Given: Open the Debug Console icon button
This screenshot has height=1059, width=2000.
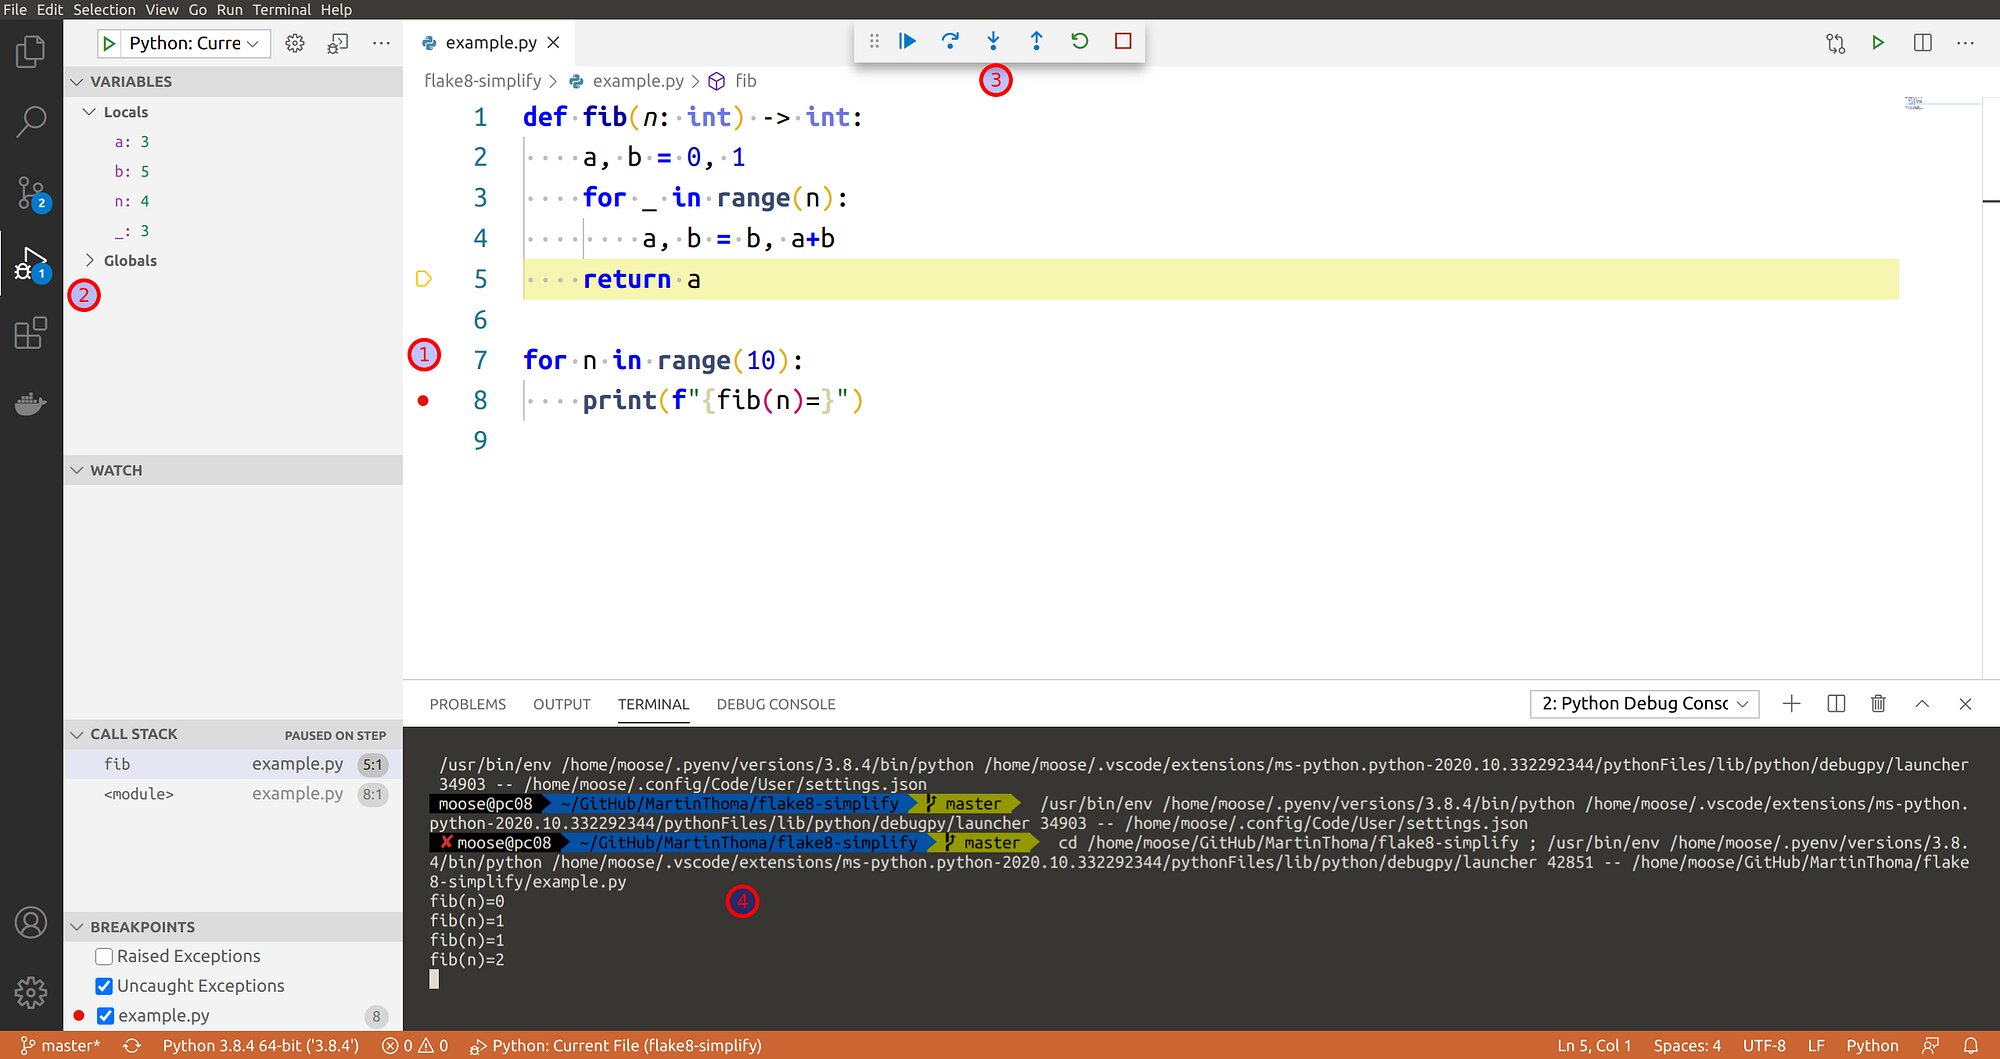Looking at the screenshot, I should pyautogui.click(x=338, y=43).
